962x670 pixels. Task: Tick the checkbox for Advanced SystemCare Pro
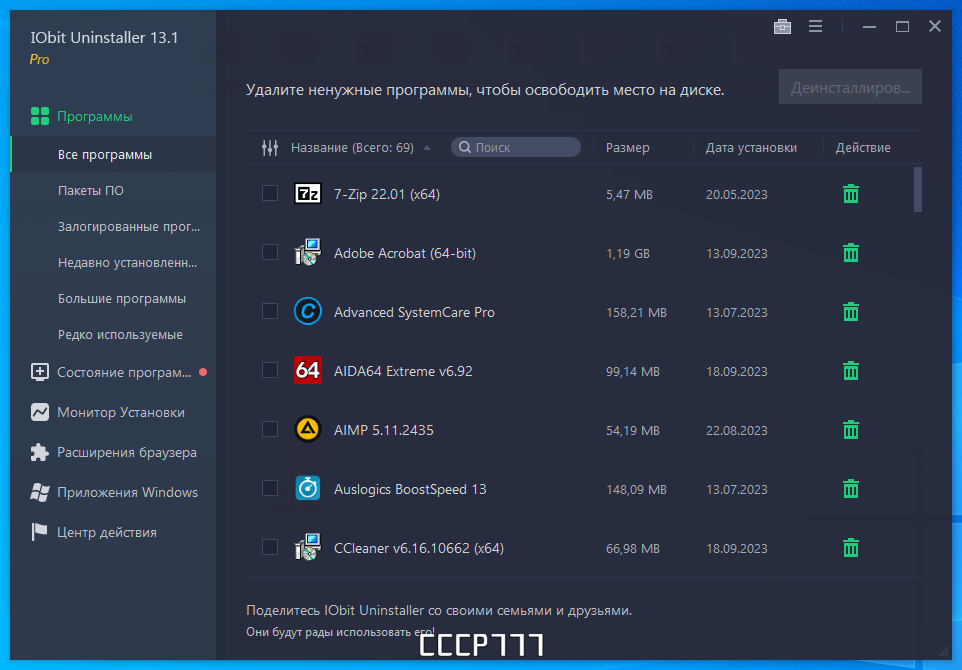(270, 311)
